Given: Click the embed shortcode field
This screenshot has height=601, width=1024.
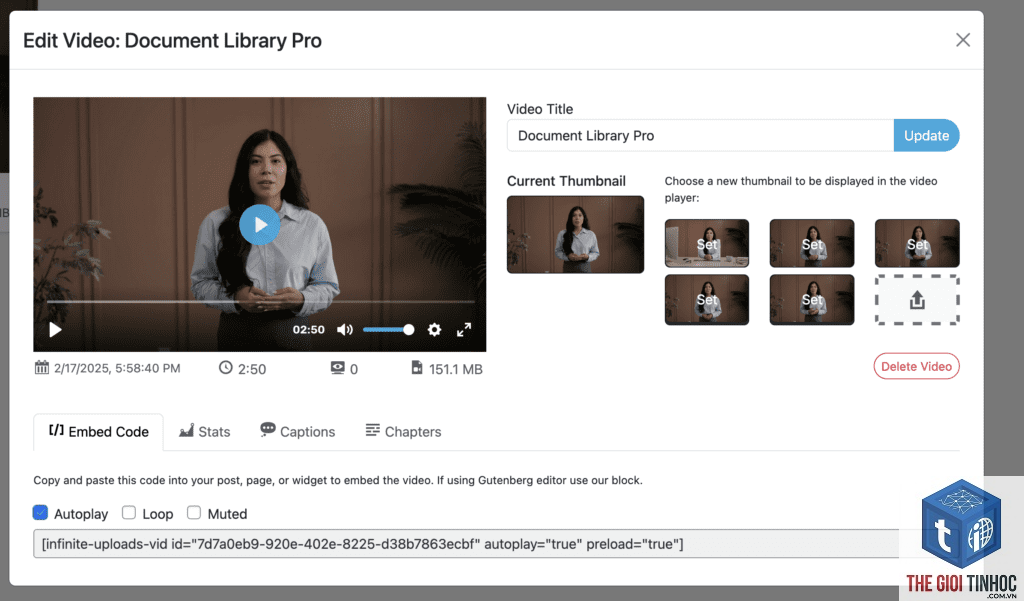Looking at the screenshot, I should (x=466, y=544).
